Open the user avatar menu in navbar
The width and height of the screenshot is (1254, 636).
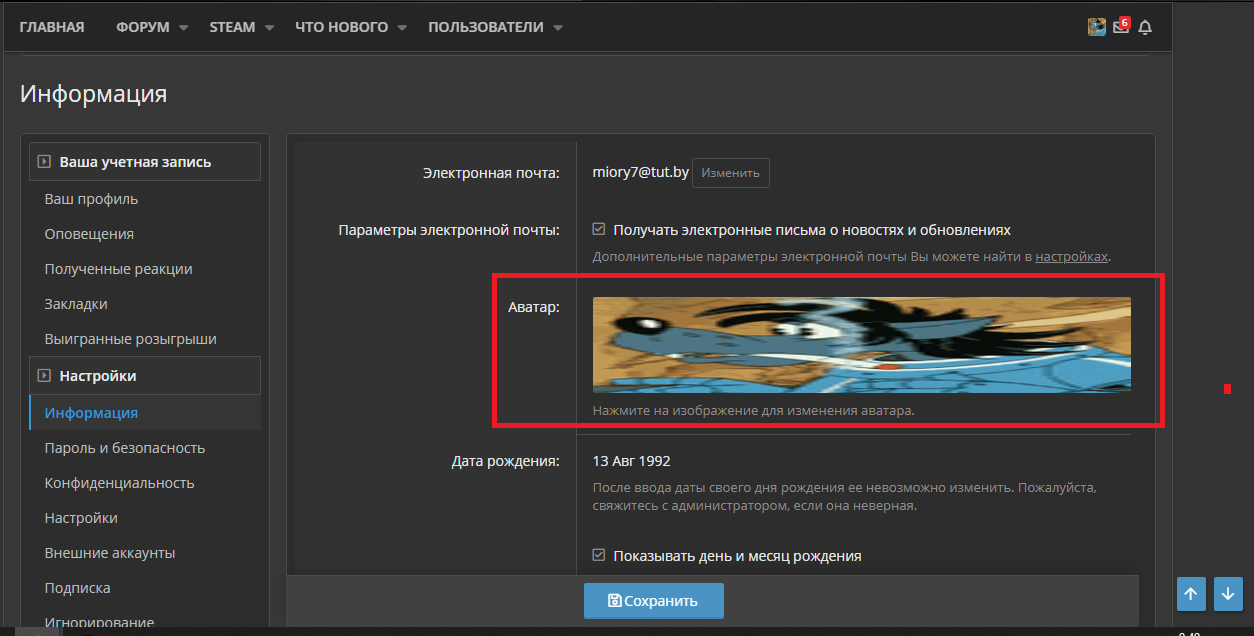[1097, 27]
